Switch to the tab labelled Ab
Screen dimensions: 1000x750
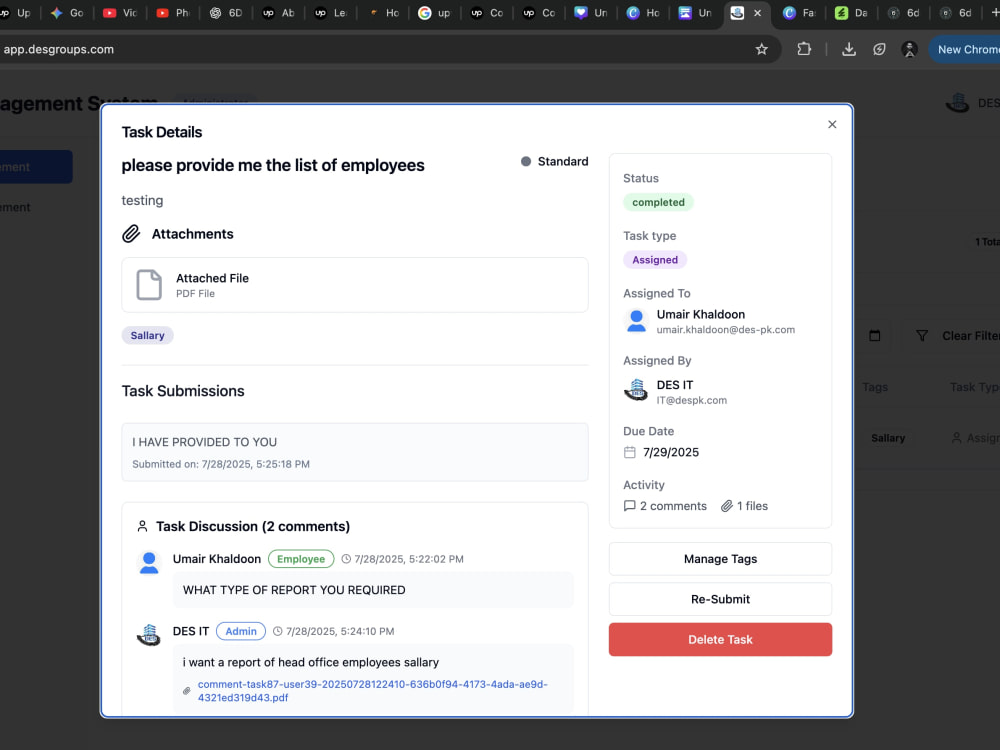click(279, 13)
